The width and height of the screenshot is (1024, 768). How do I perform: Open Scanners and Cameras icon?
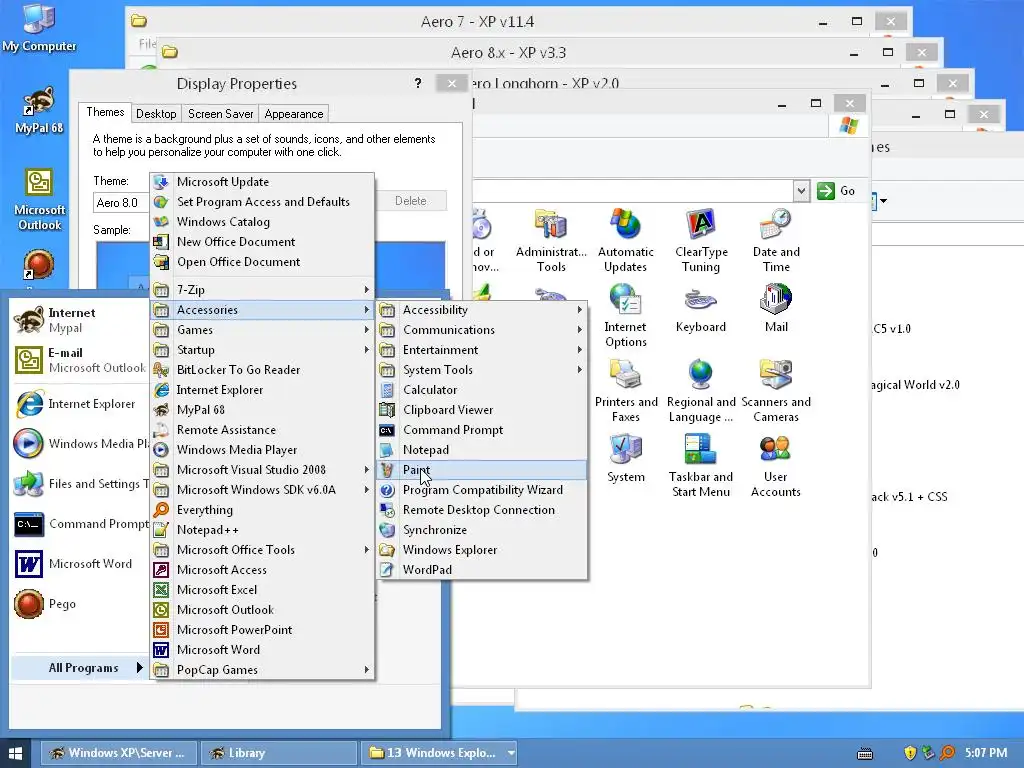(x=776, y=391)
